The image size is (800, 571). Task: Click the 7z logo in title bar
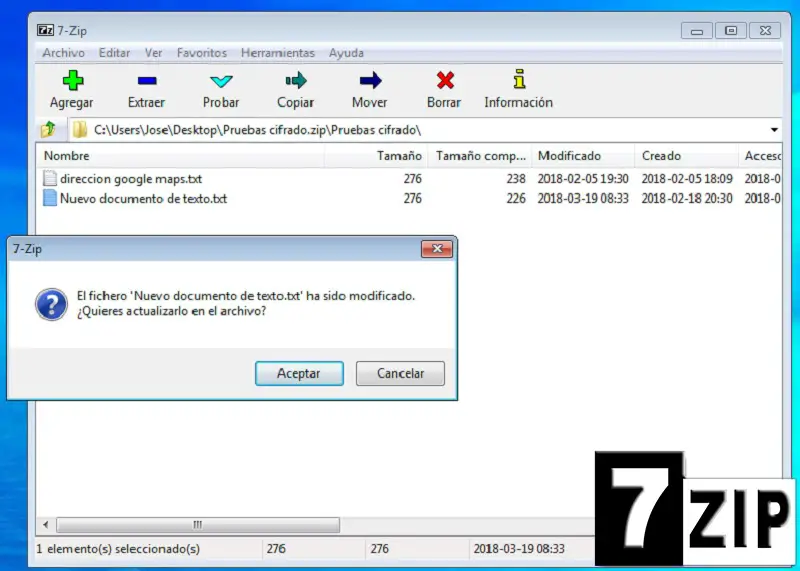click(45, 31)
